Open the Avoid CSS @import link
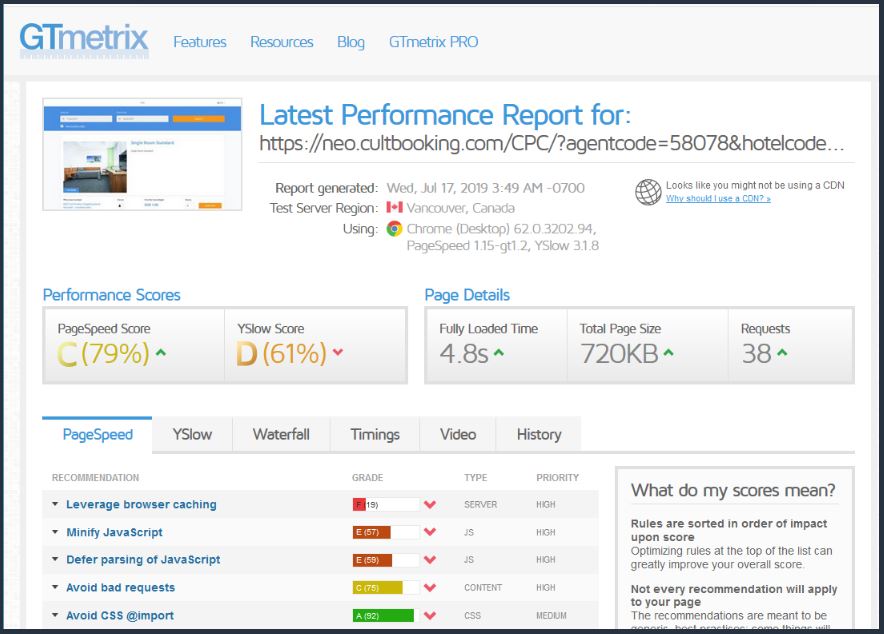 (120, 615)
